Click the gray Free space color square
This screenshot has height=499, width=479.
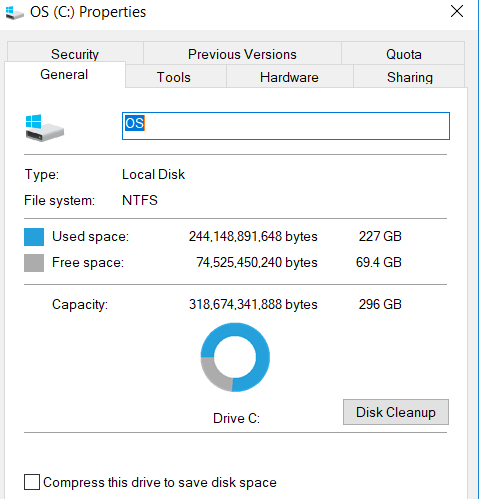click(x=34, y=263)
